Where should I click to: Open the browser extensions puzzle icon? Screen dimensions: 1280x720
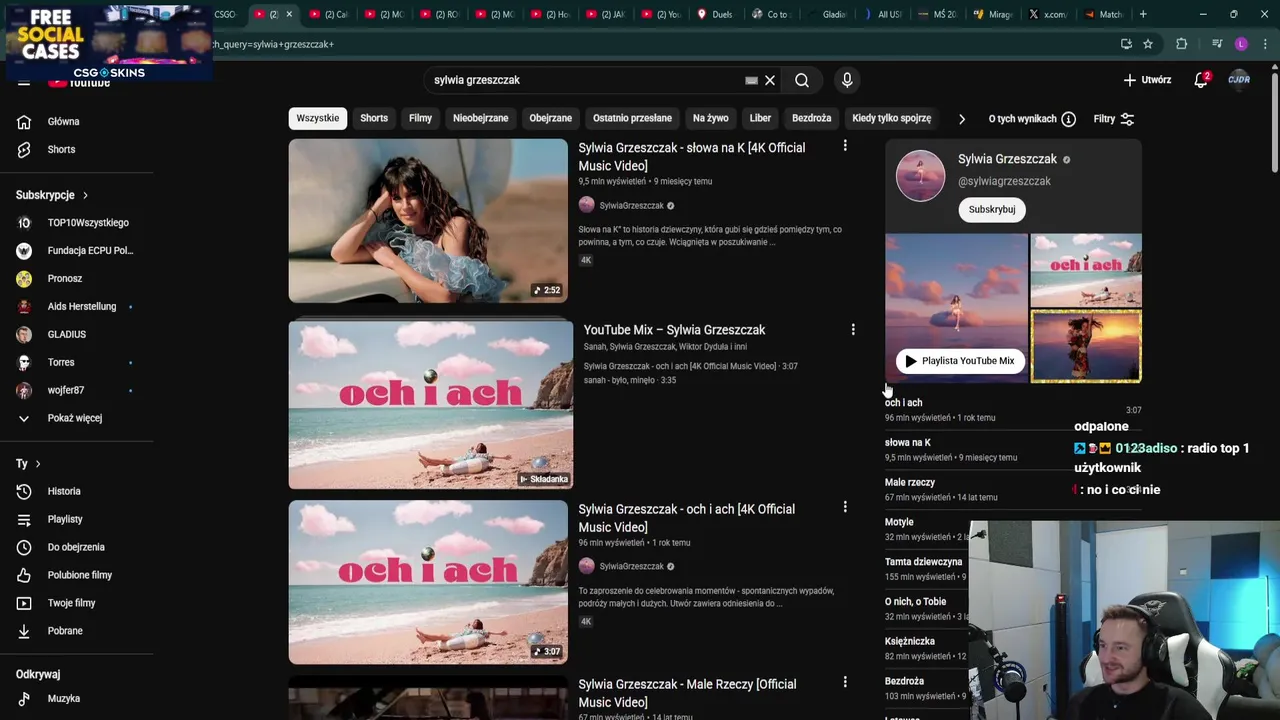click(x=1182, y=44)
